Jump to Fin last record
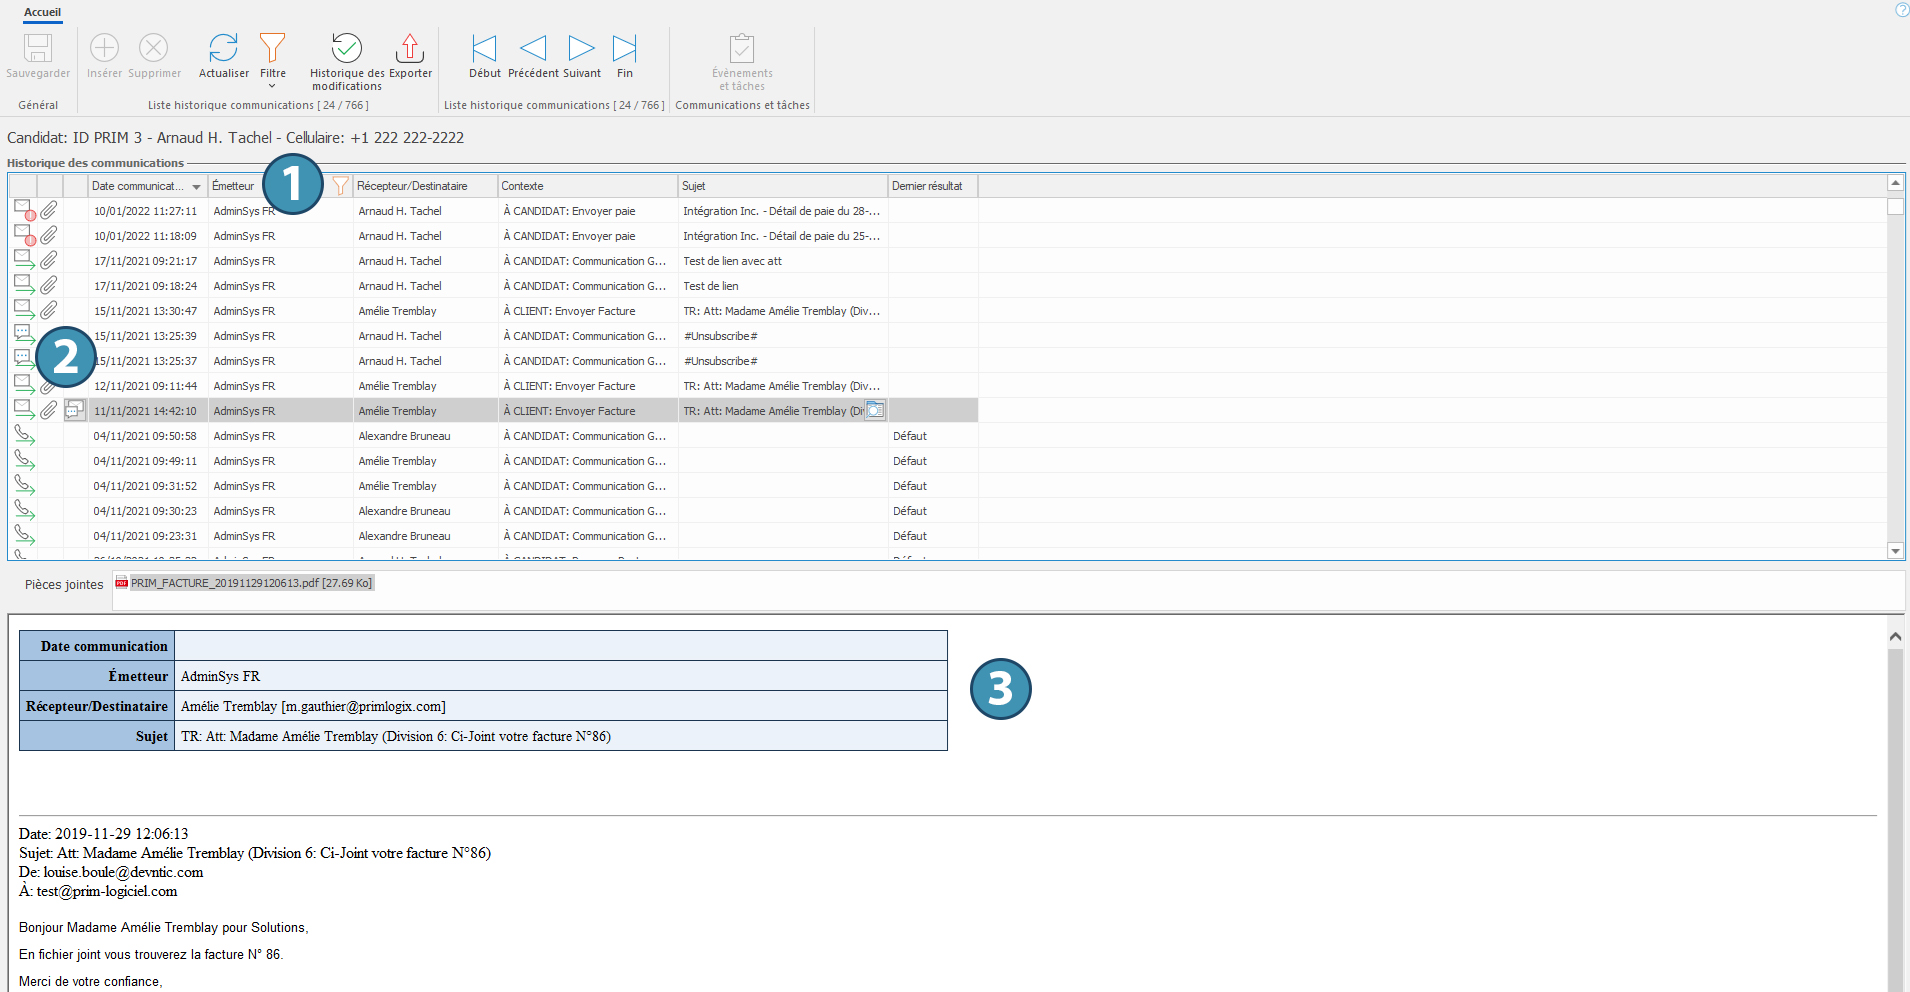The width and height of the screenshot is (1910, 992). click(x=625, y=48)
